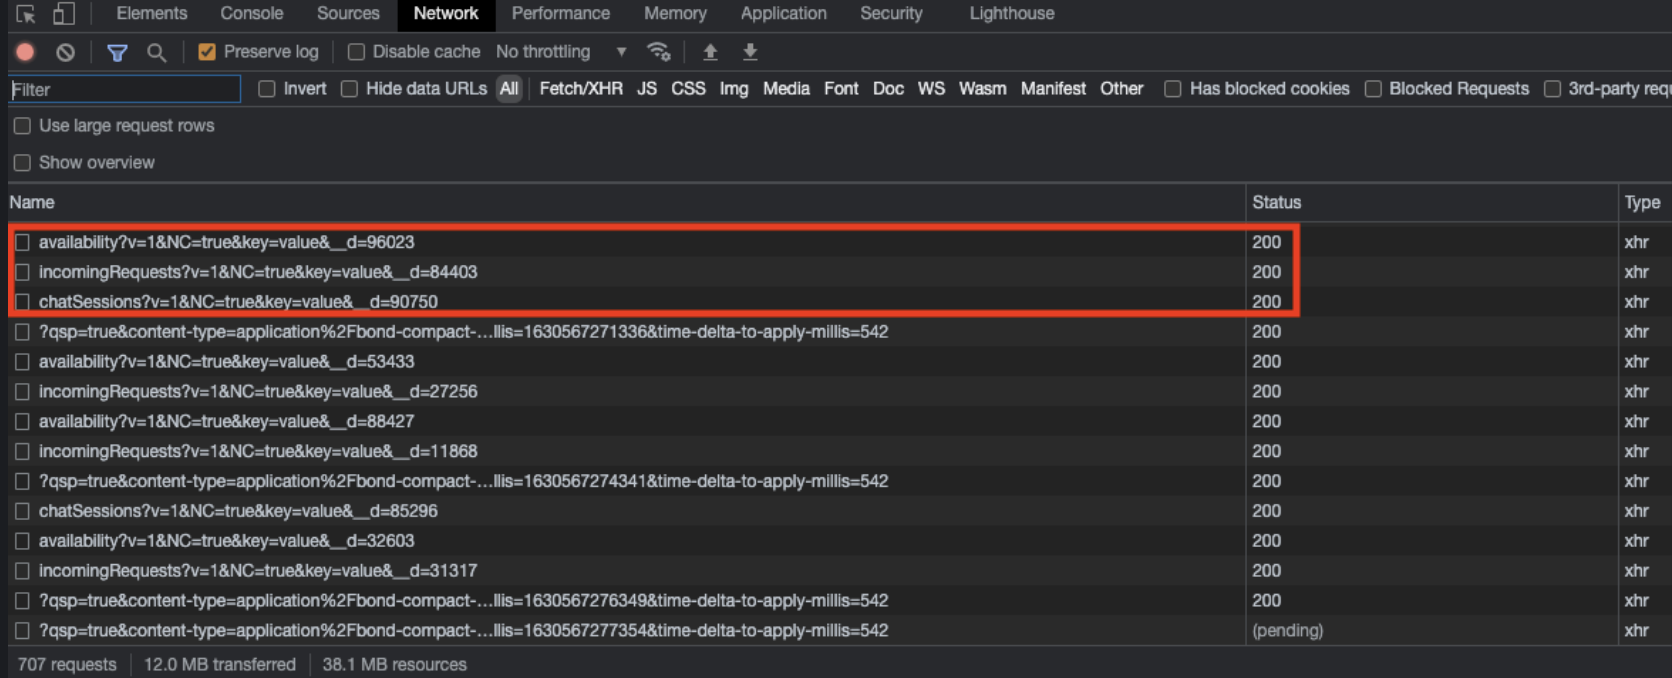Filter by Font requests
The height and width of the screenshot is (678, 1672).
[841, 89]
